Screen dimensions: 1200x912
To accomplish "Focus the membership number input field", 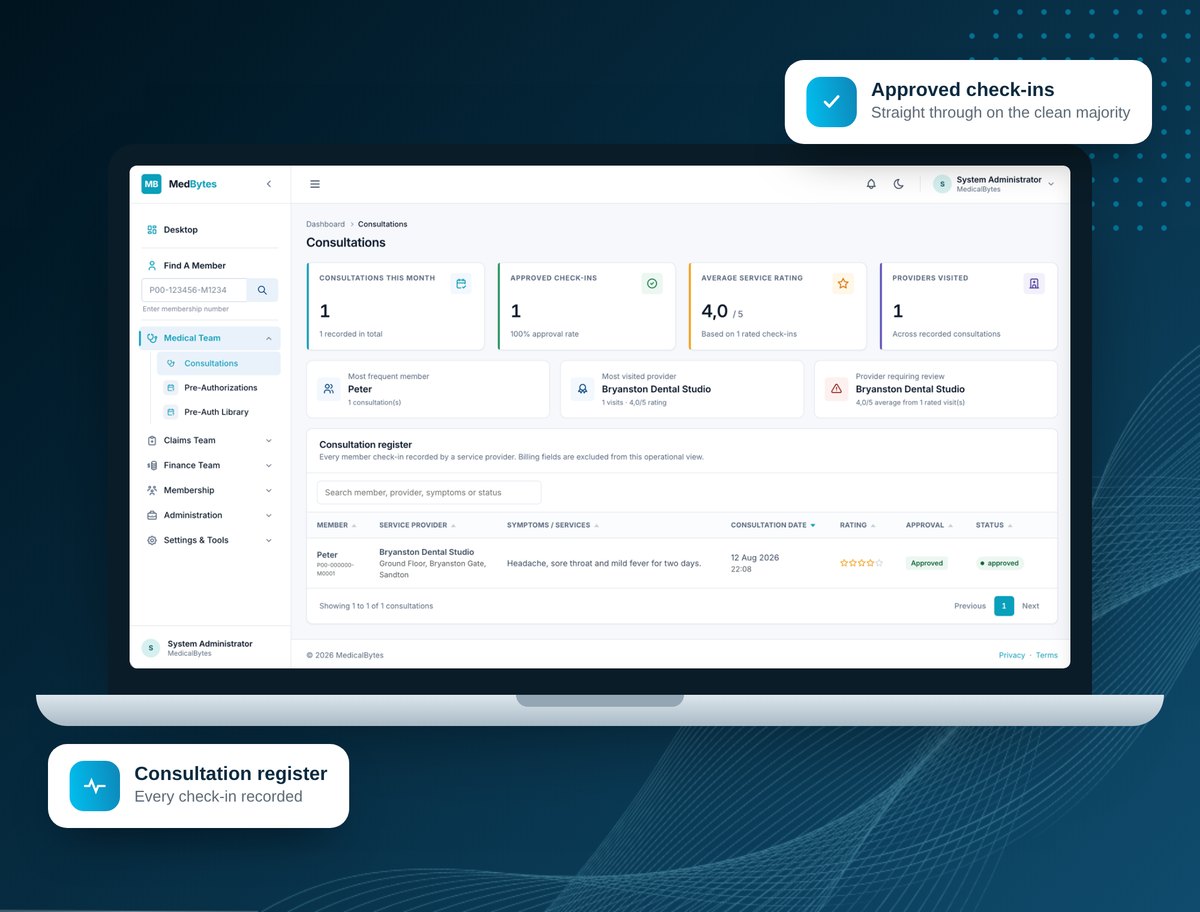I will point(194,290).
